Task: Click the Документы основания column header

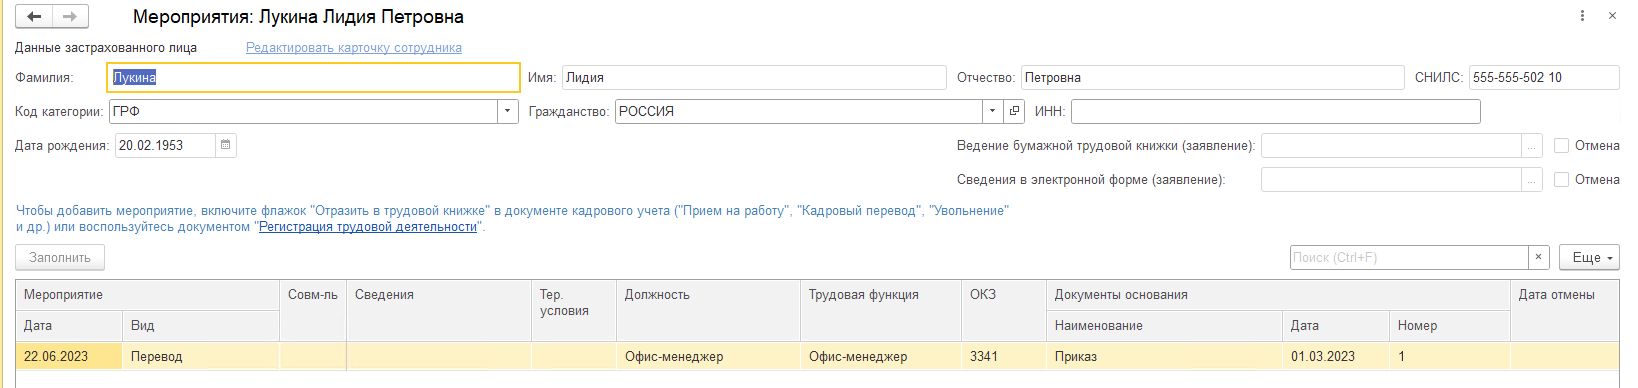Action: 1278,295
